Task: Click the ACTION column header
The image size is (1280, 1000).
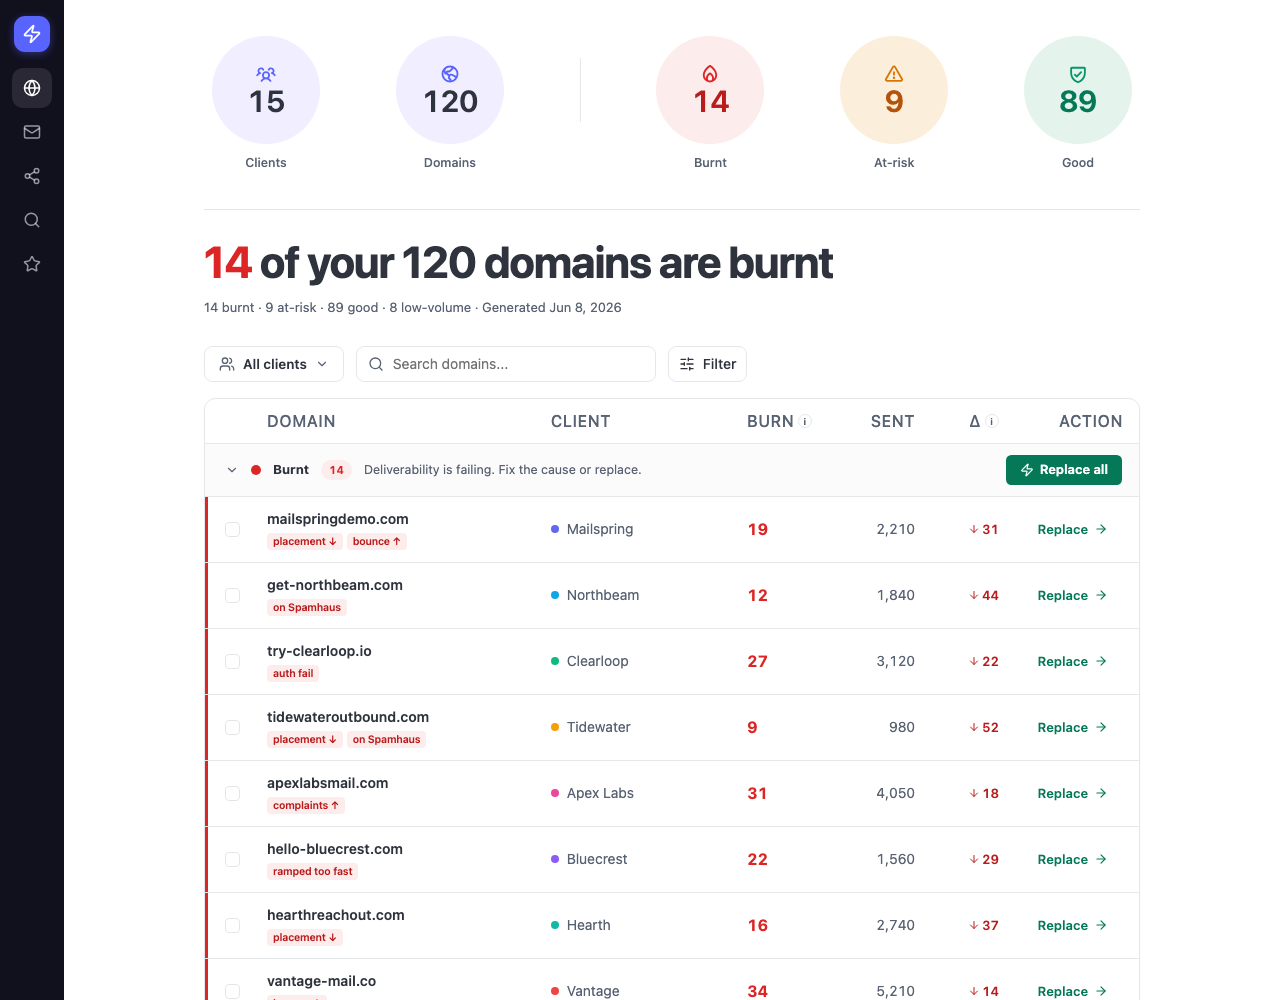Action: point(1090,422)
